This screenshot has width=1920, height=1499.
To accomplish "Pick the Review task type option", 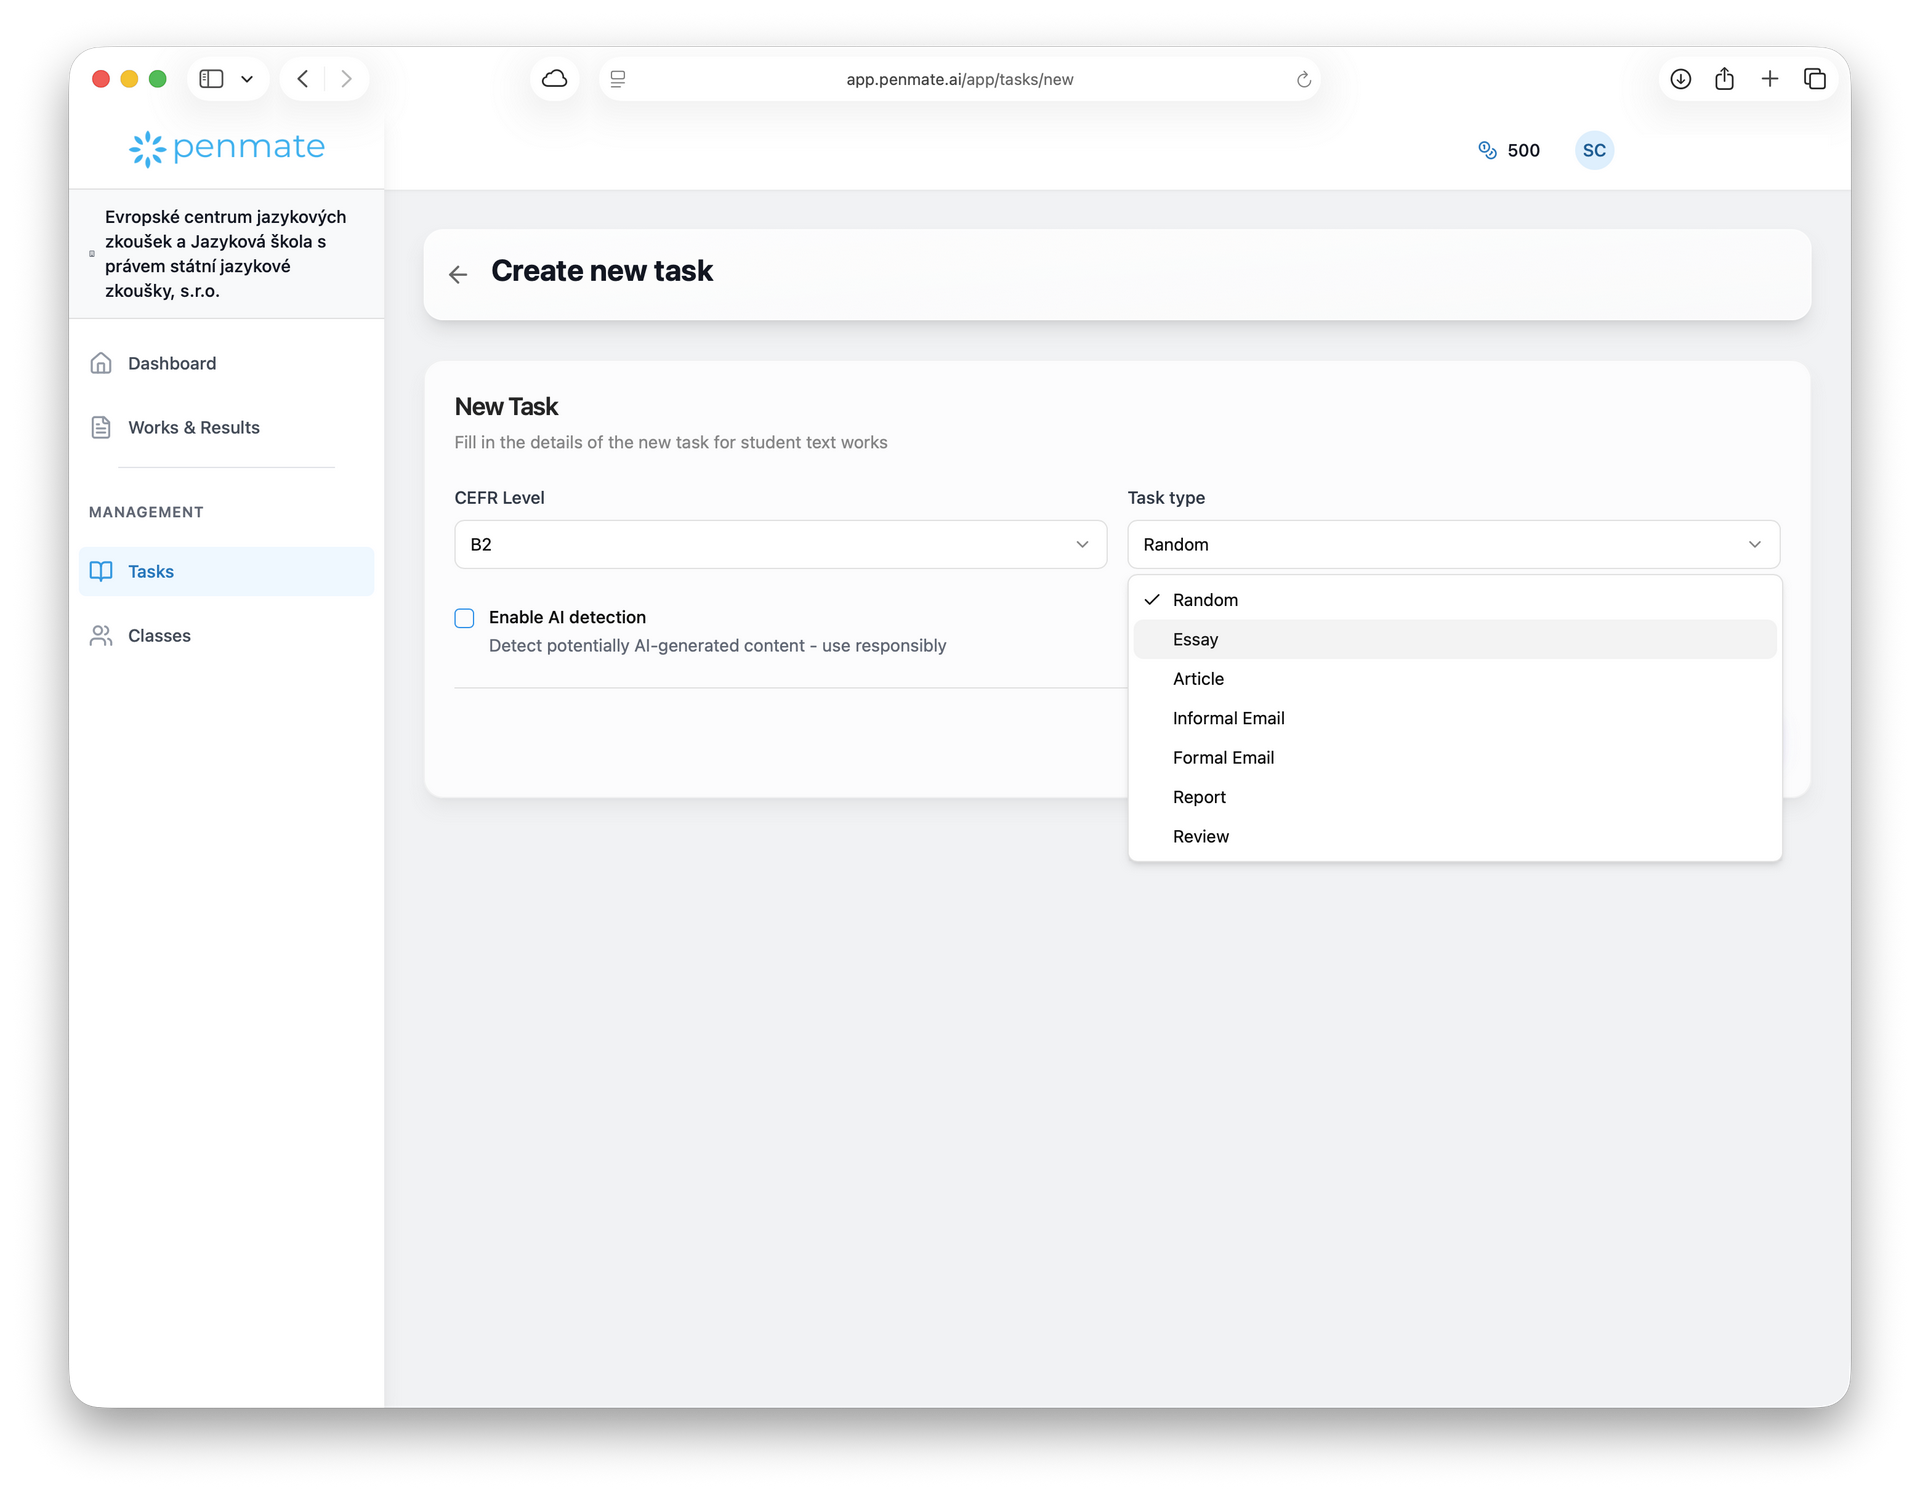I will [1200, 836].
